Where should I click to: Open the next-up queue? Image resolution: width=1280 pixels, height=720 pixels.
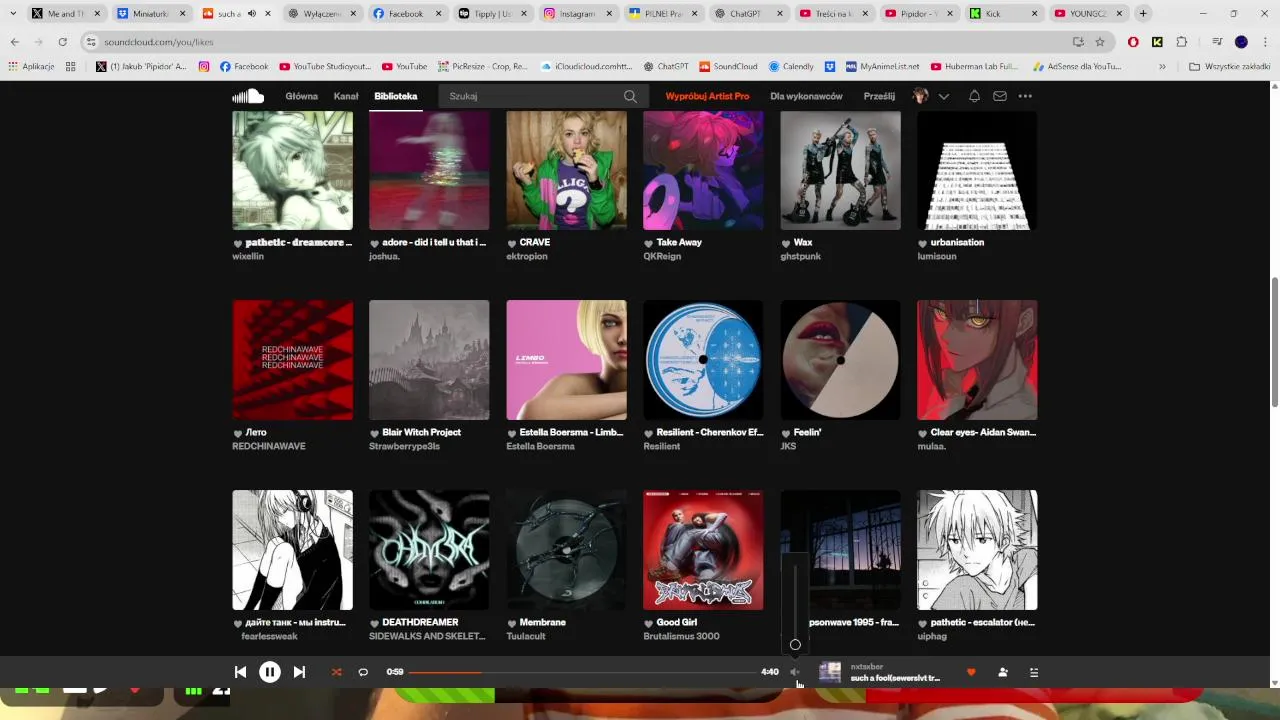[1034, 672]
